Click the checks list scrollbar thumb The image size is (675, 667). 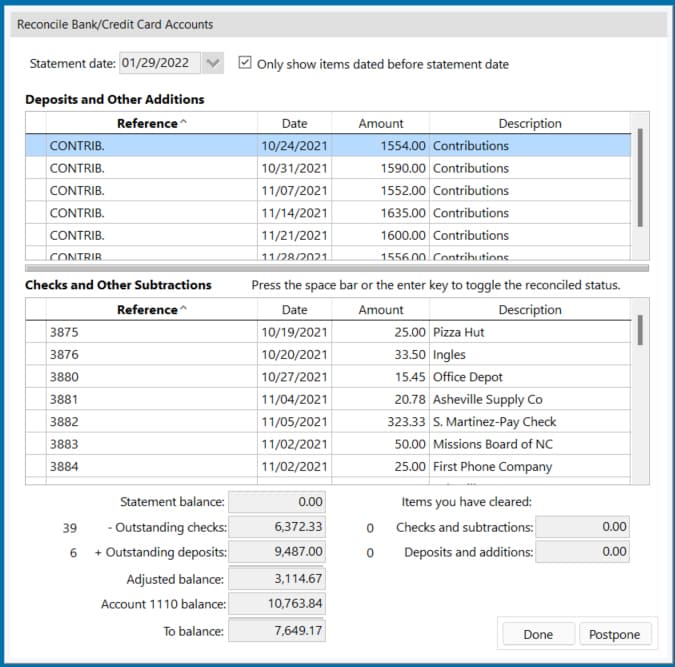point(639,329)
